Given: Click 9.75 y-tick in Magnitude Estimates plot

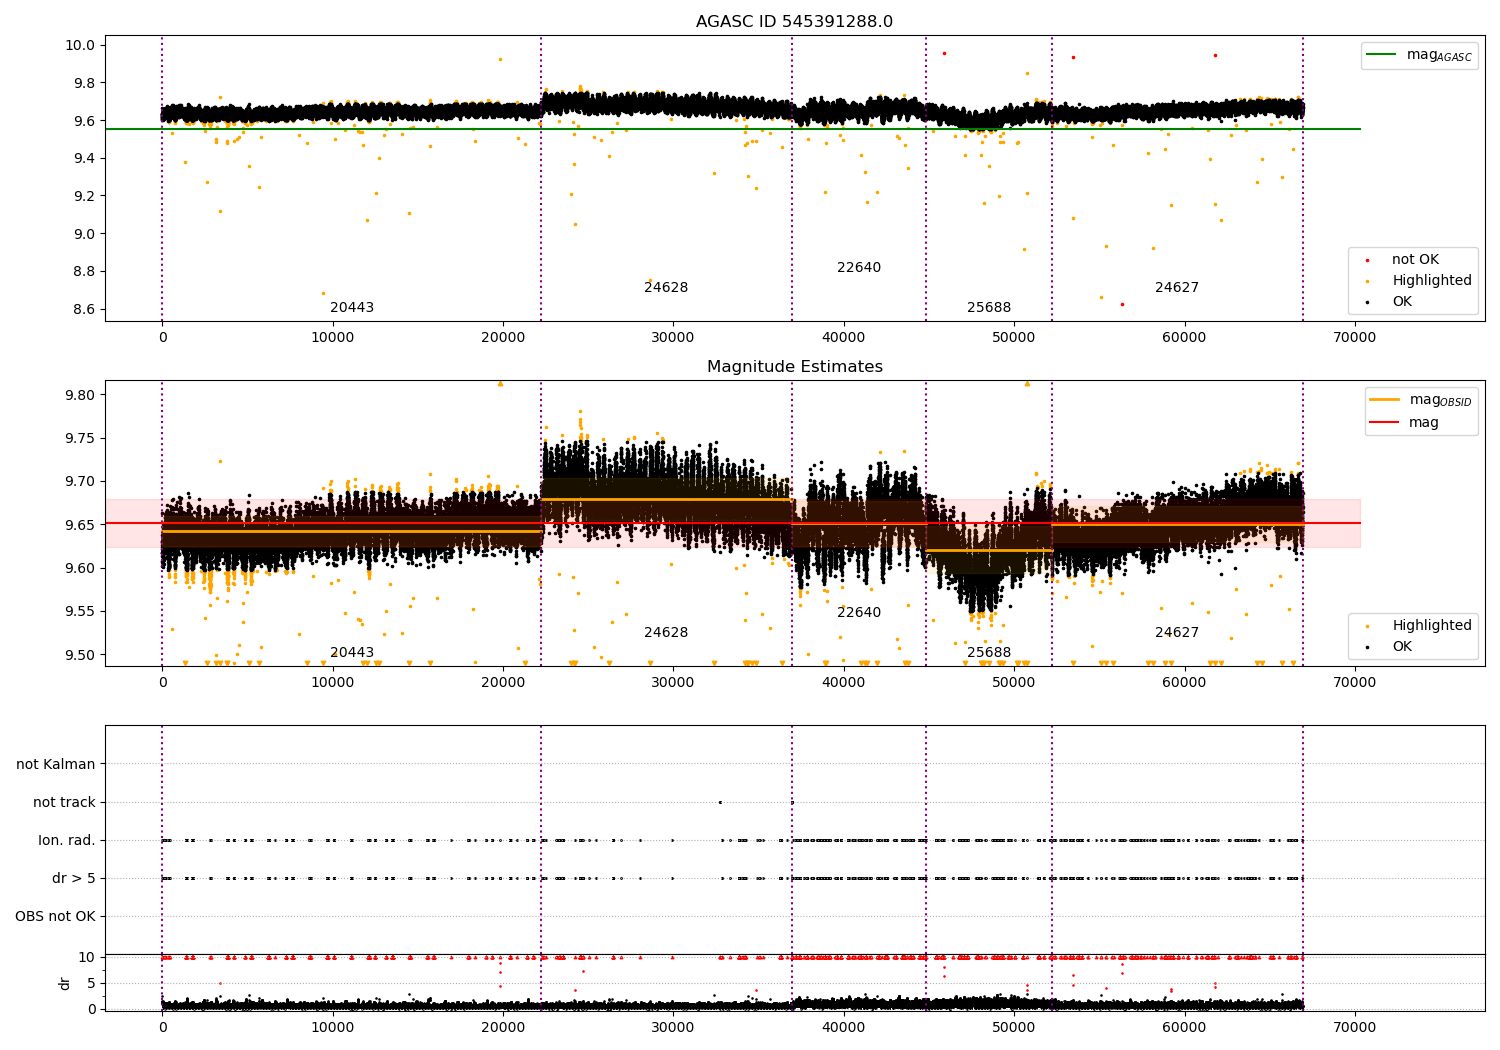Looking at the screenshot, I should [x=81, y=438].
